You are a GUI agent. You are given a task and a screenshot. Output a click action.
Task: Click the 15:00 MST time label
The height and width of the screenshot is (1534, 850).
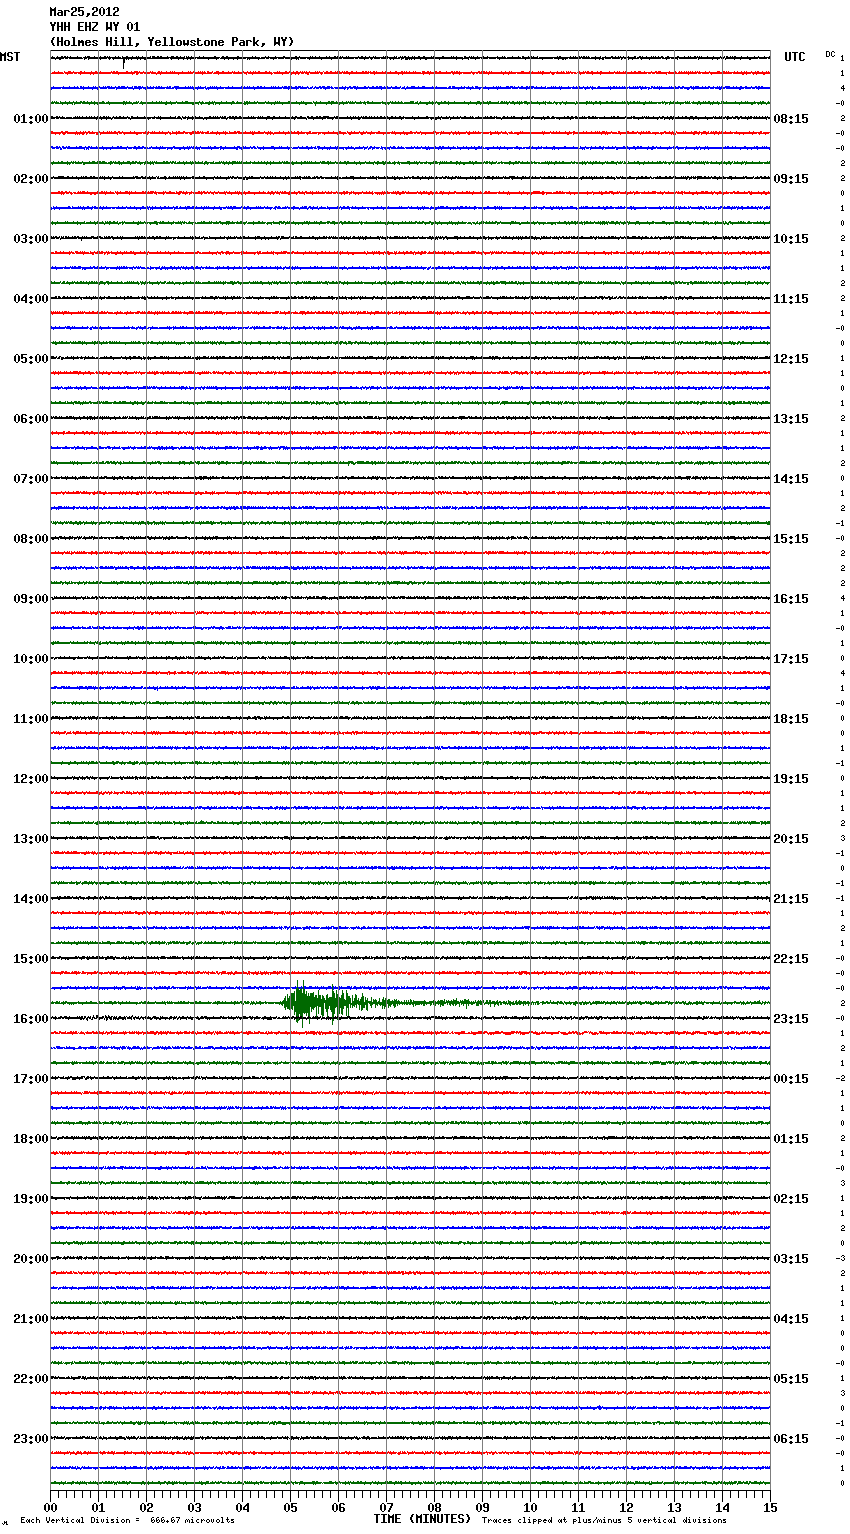(x=31, y=959)
